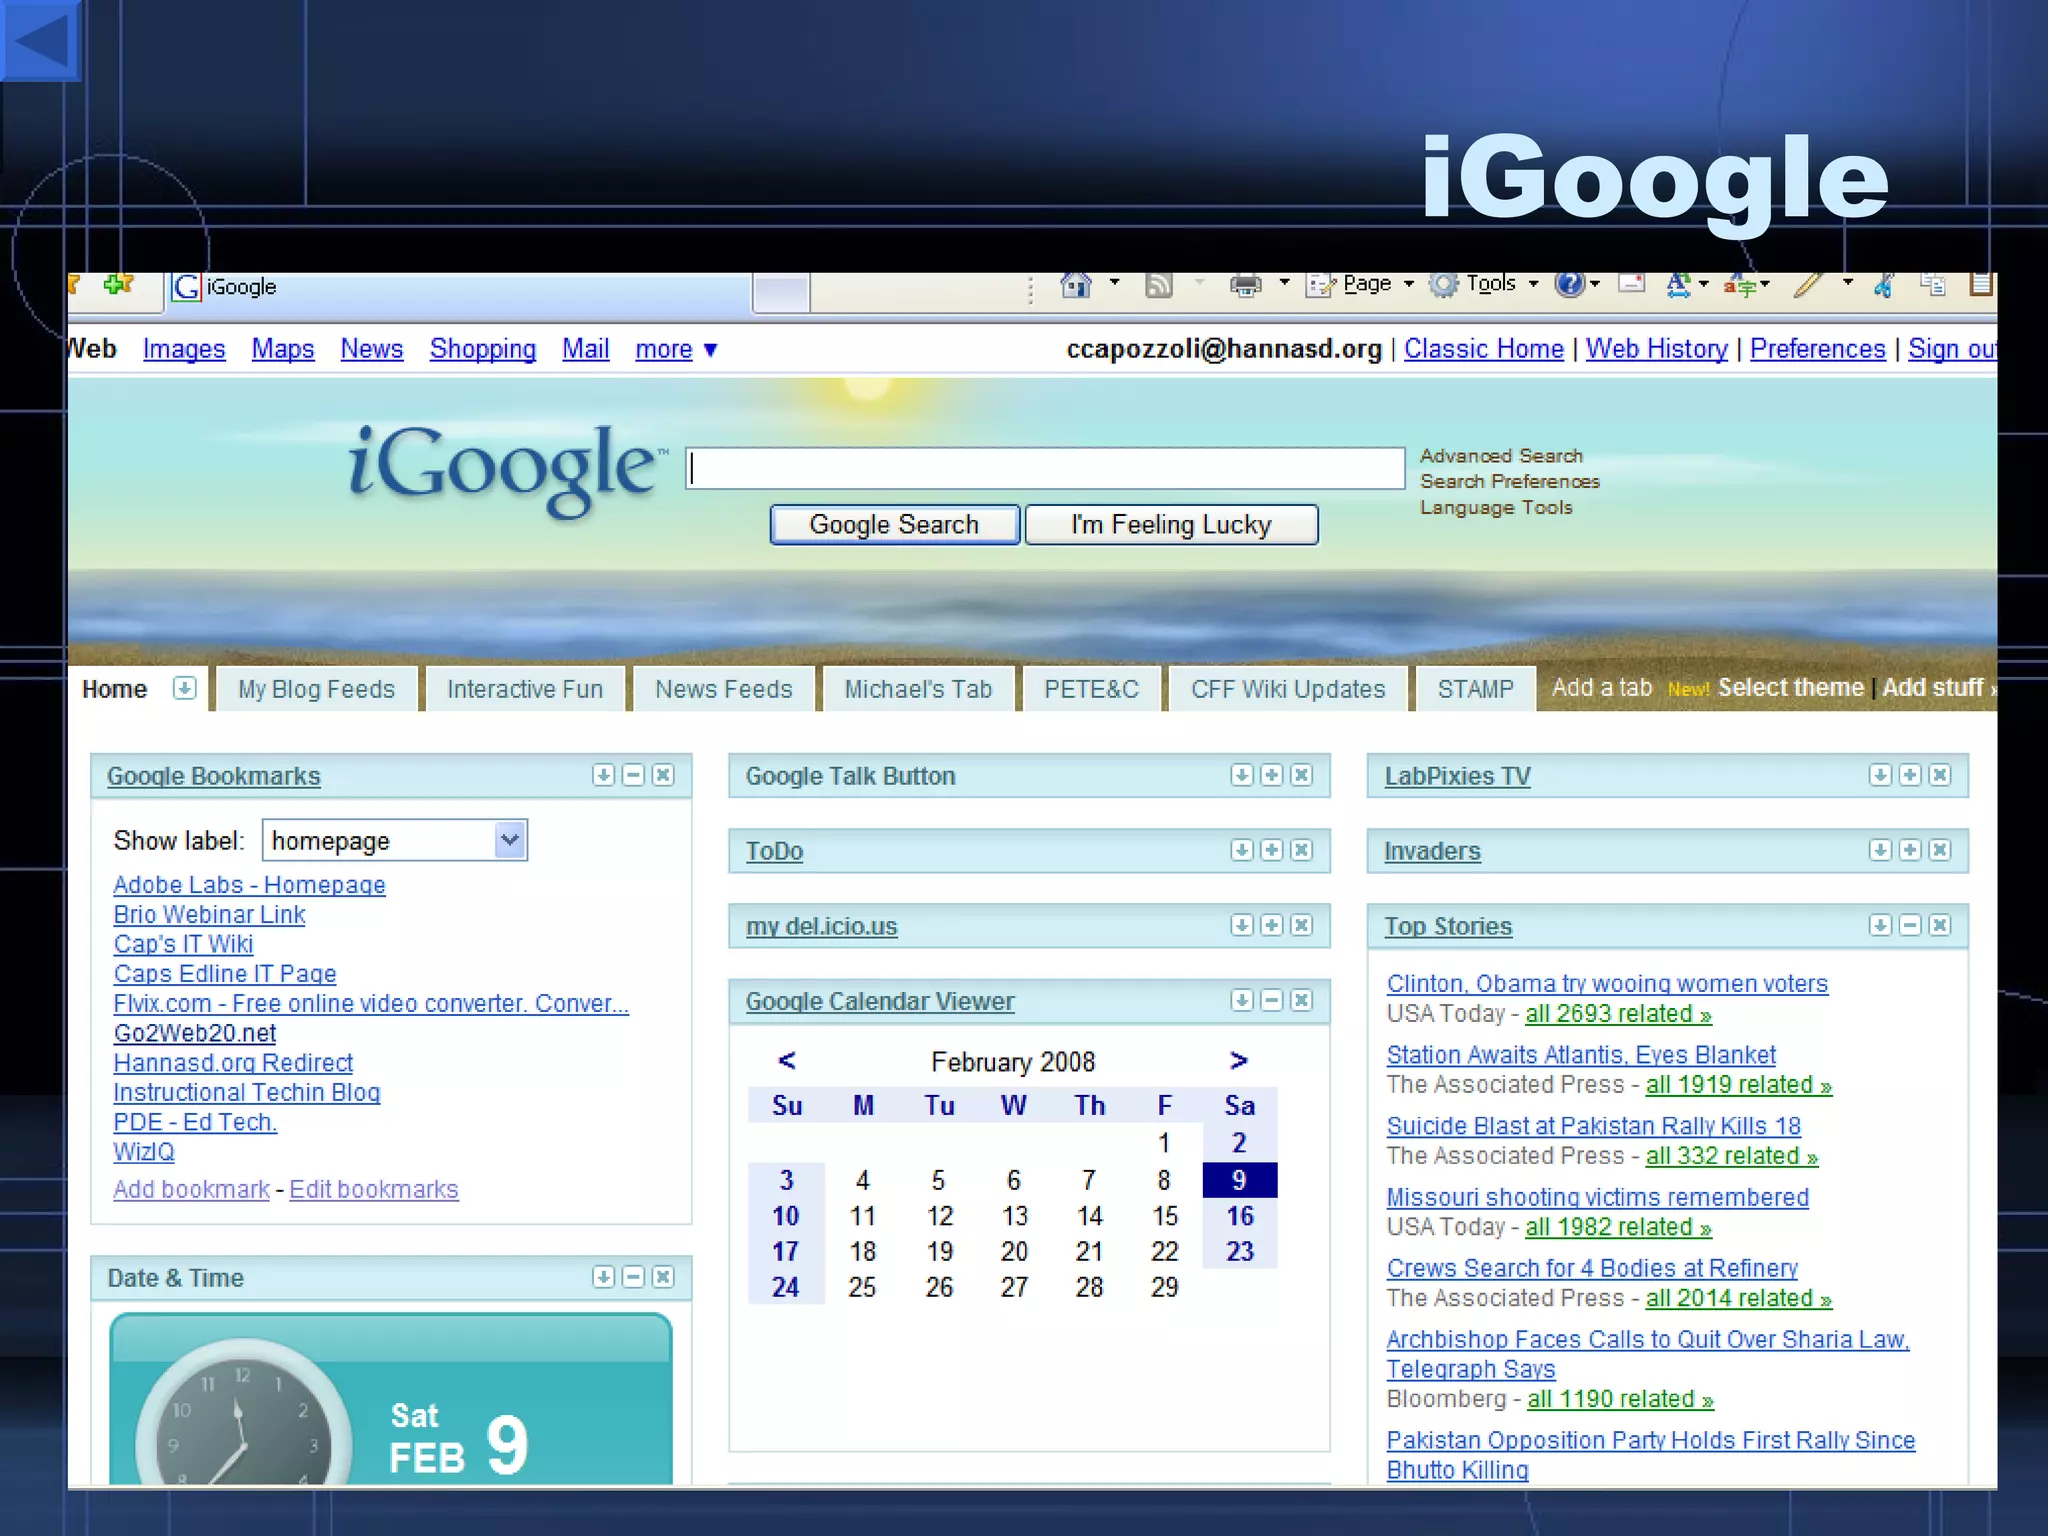Click the Tools gear icon
Screen dimensions: 2048x1536
coord(1443,285)
